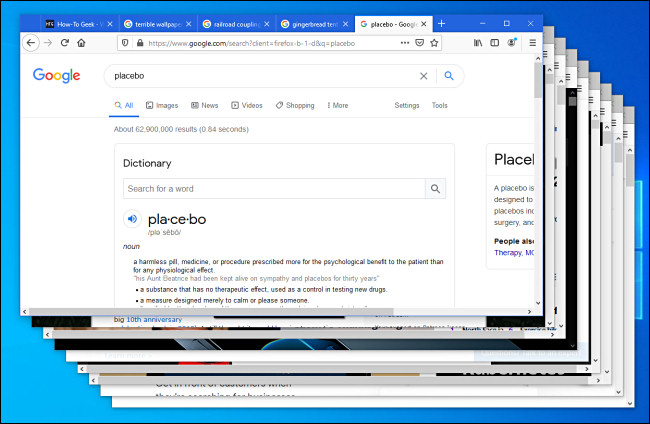Select the Images search tab
The width and height of the screenshot is (650, 424).
162,105
